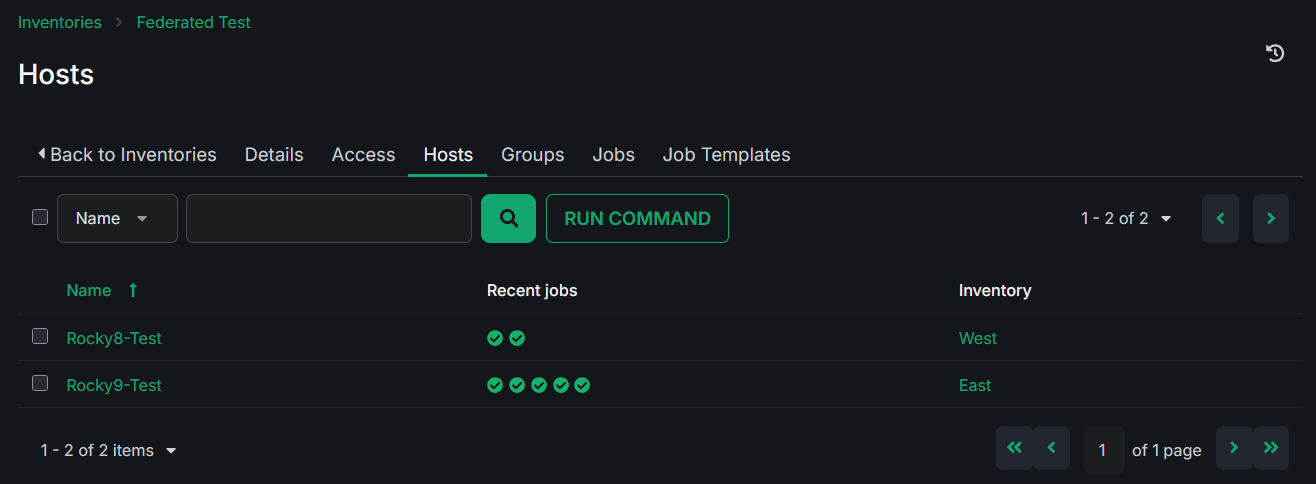
Task: Open the East inventory link
Action: click(x=975, y=385)
